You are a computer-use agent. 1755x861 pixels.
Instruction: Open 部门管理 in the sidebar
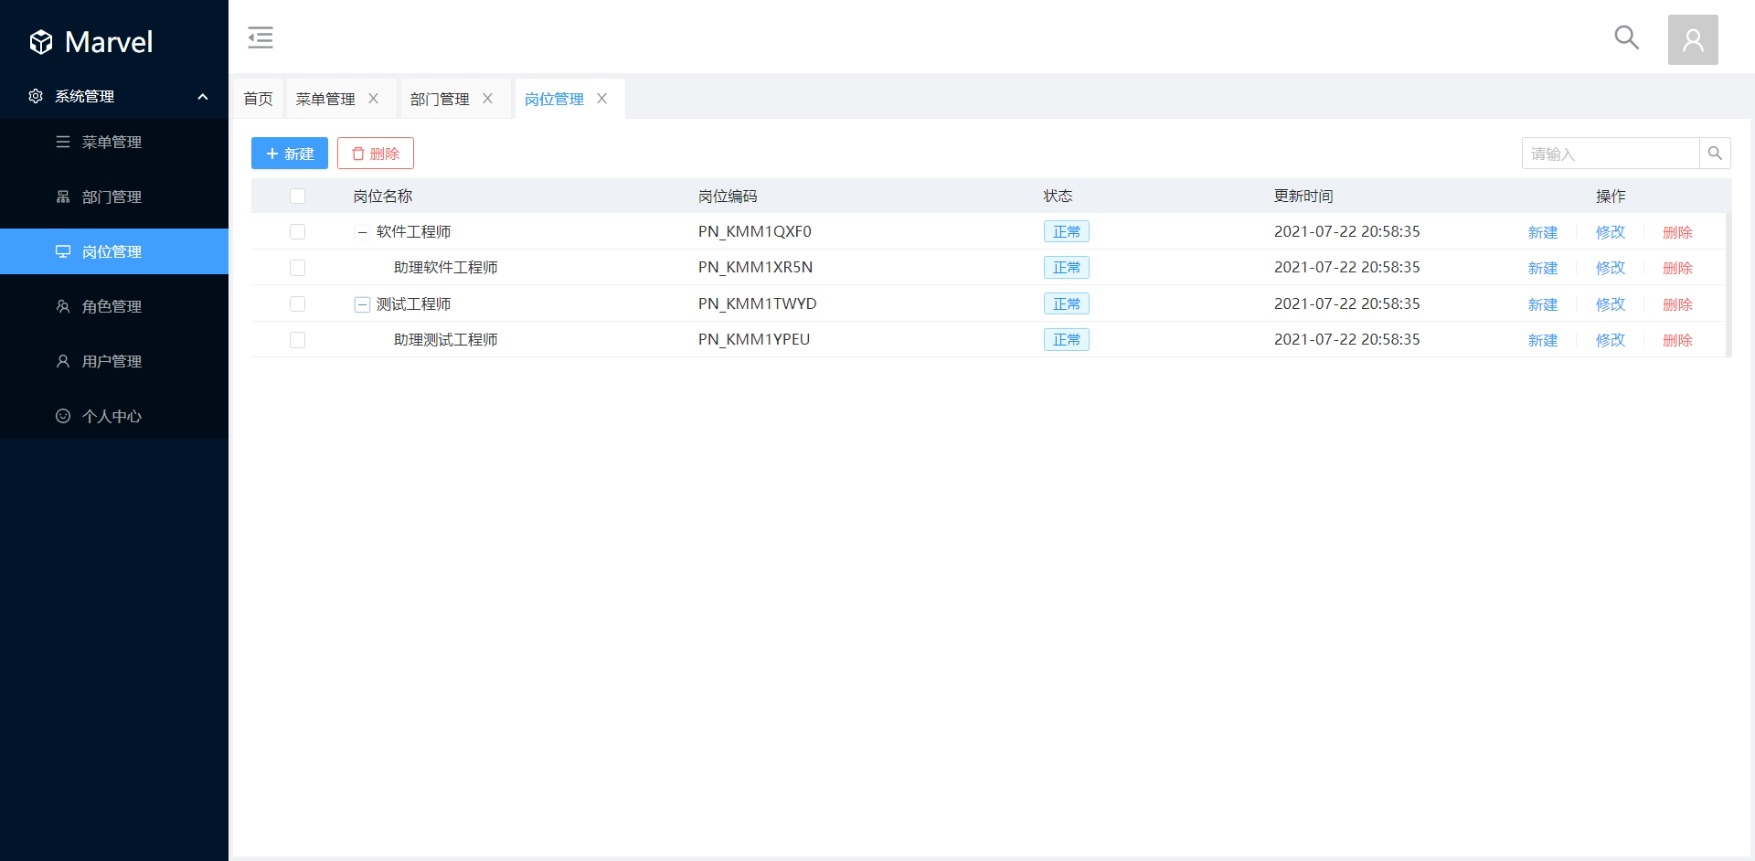pyautogui.click(x=114, y=197)
